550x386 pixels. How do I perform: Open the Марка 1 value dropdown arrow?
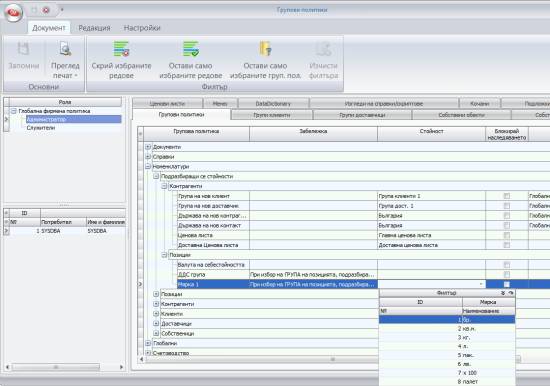point(481,284)
